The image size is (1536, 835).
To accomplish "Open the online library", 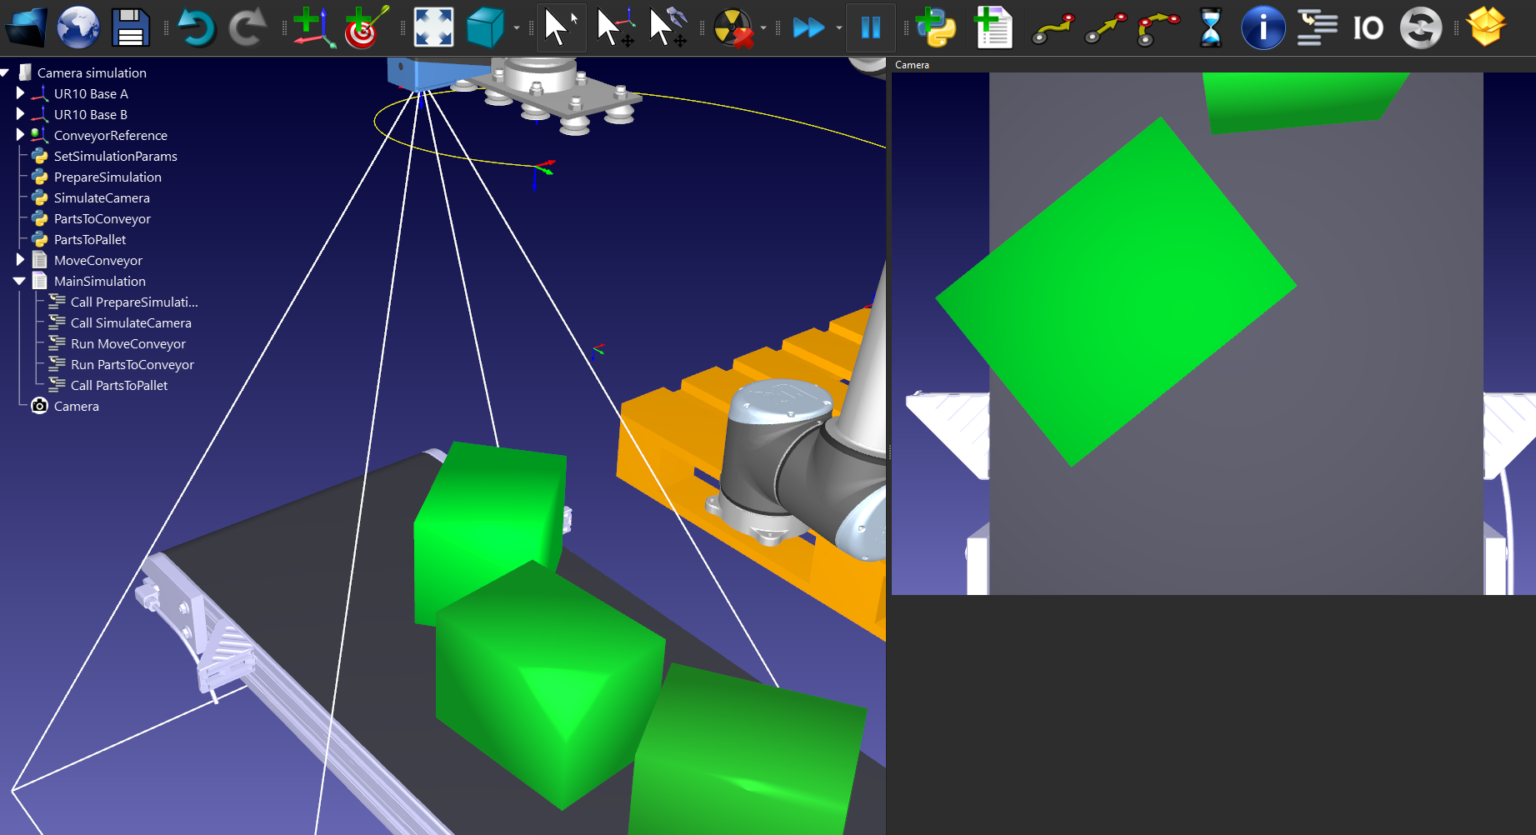I will 78,27.
